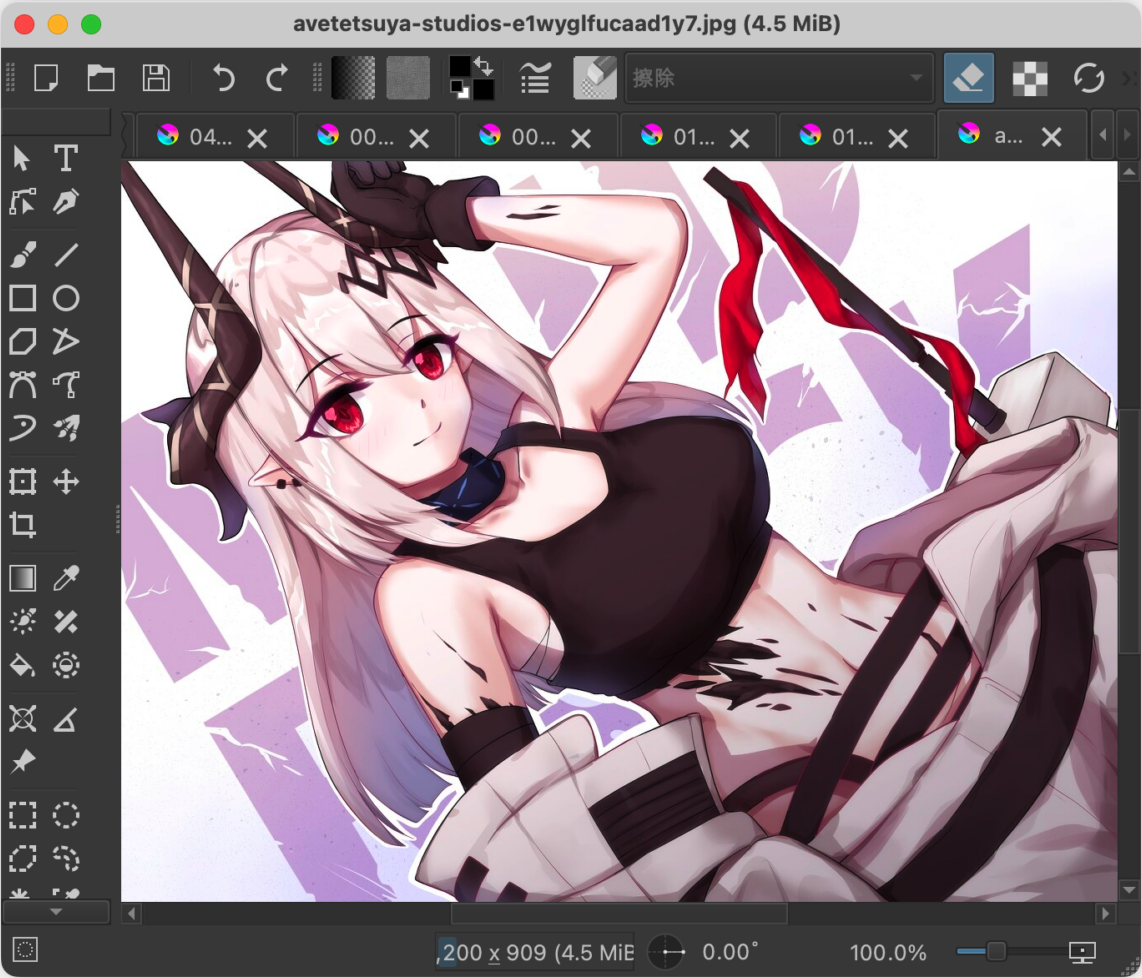Show previous document tabs with left arrow
The width and height of the screenshot is (1142, 978).
pyautogui.click(x=1103, y=135)
